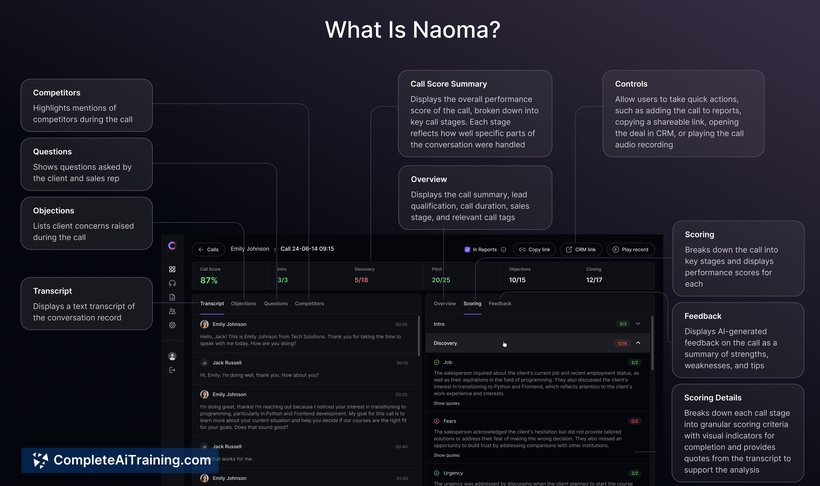The width and height of the screenshot is (820, 486).
Task: Switch to the Transcript tab
Action: [x=212, y=303]
